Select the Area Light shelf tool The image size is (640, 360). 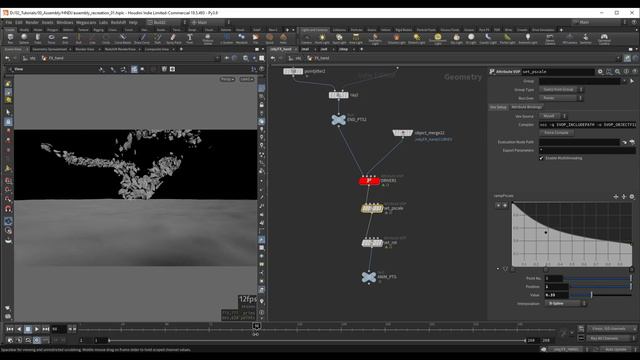click(x=356, y=39)
